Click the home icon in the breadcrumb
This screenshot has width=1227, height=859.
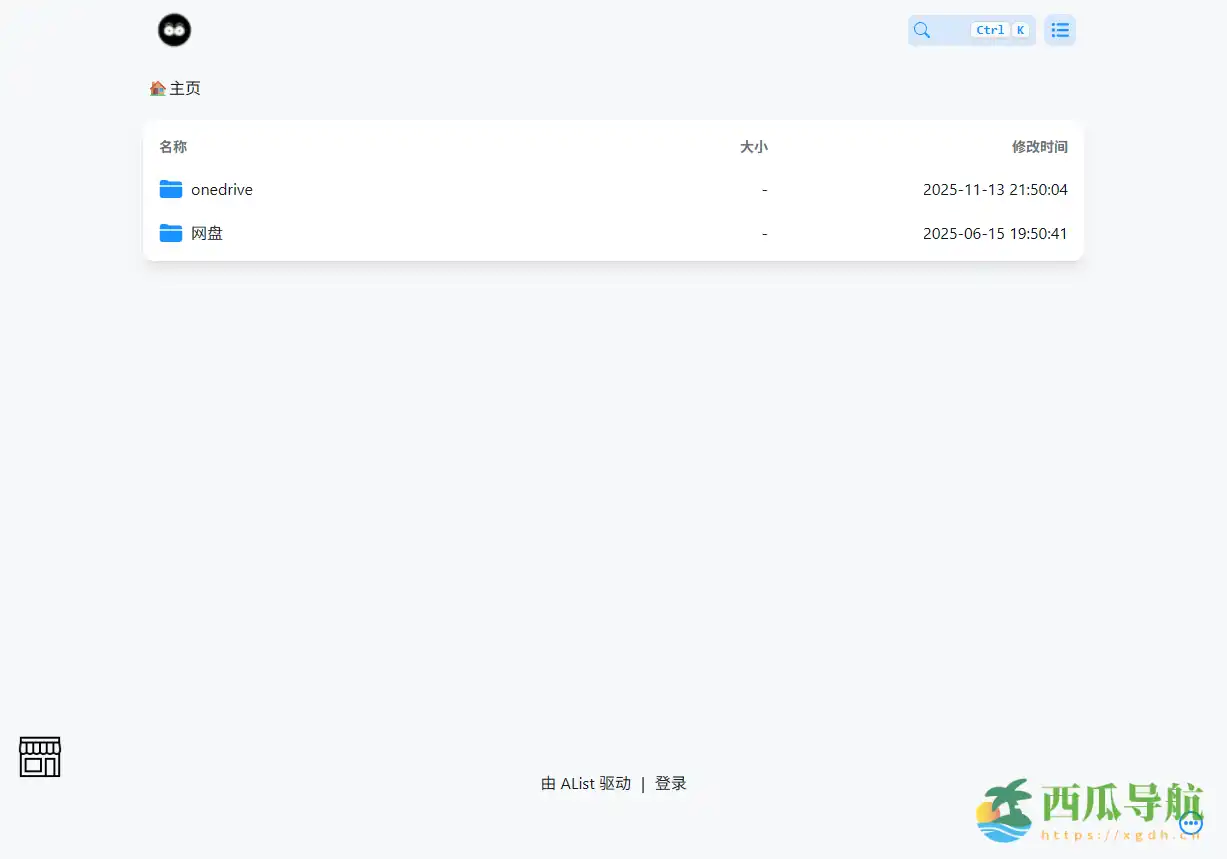click(157, 88)
